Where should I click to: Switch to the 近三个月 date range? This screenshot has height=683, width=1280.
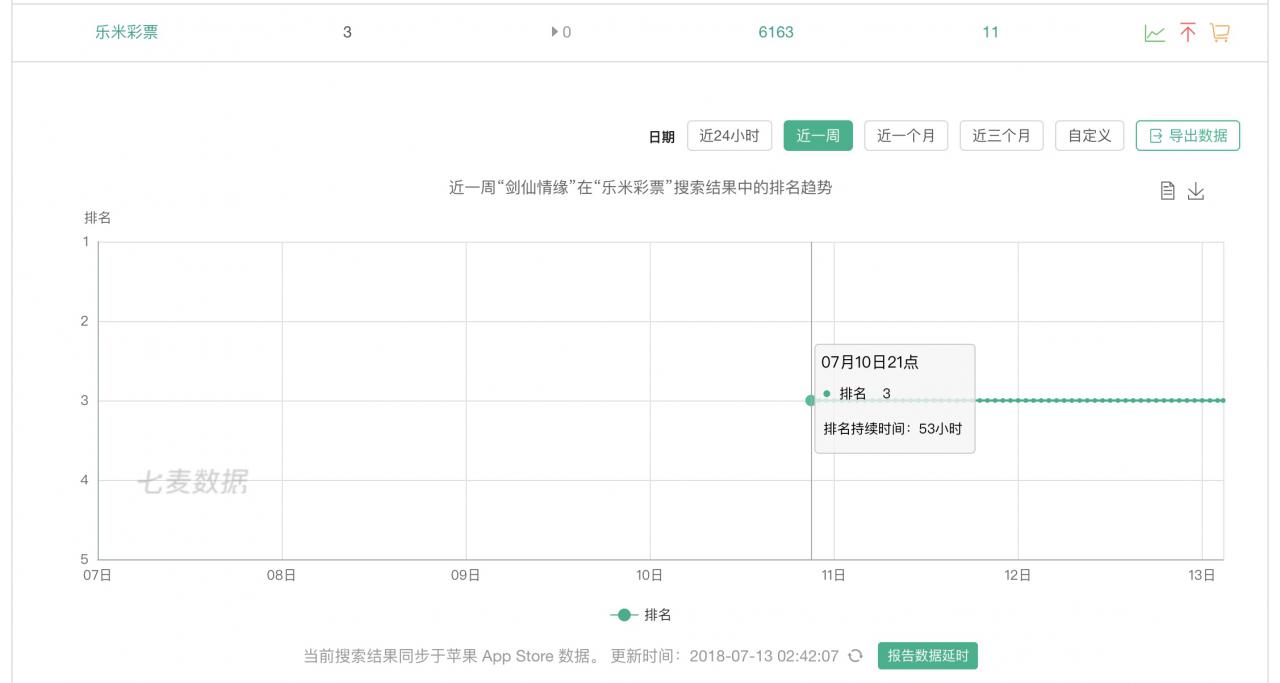click(x=1001, y=136)
